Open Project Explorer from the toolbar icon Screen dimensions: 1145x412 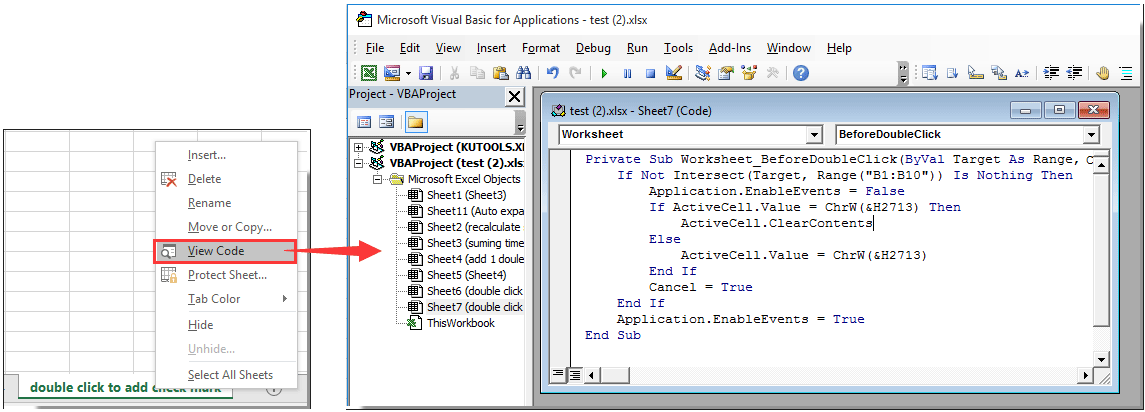coord(703,73)
